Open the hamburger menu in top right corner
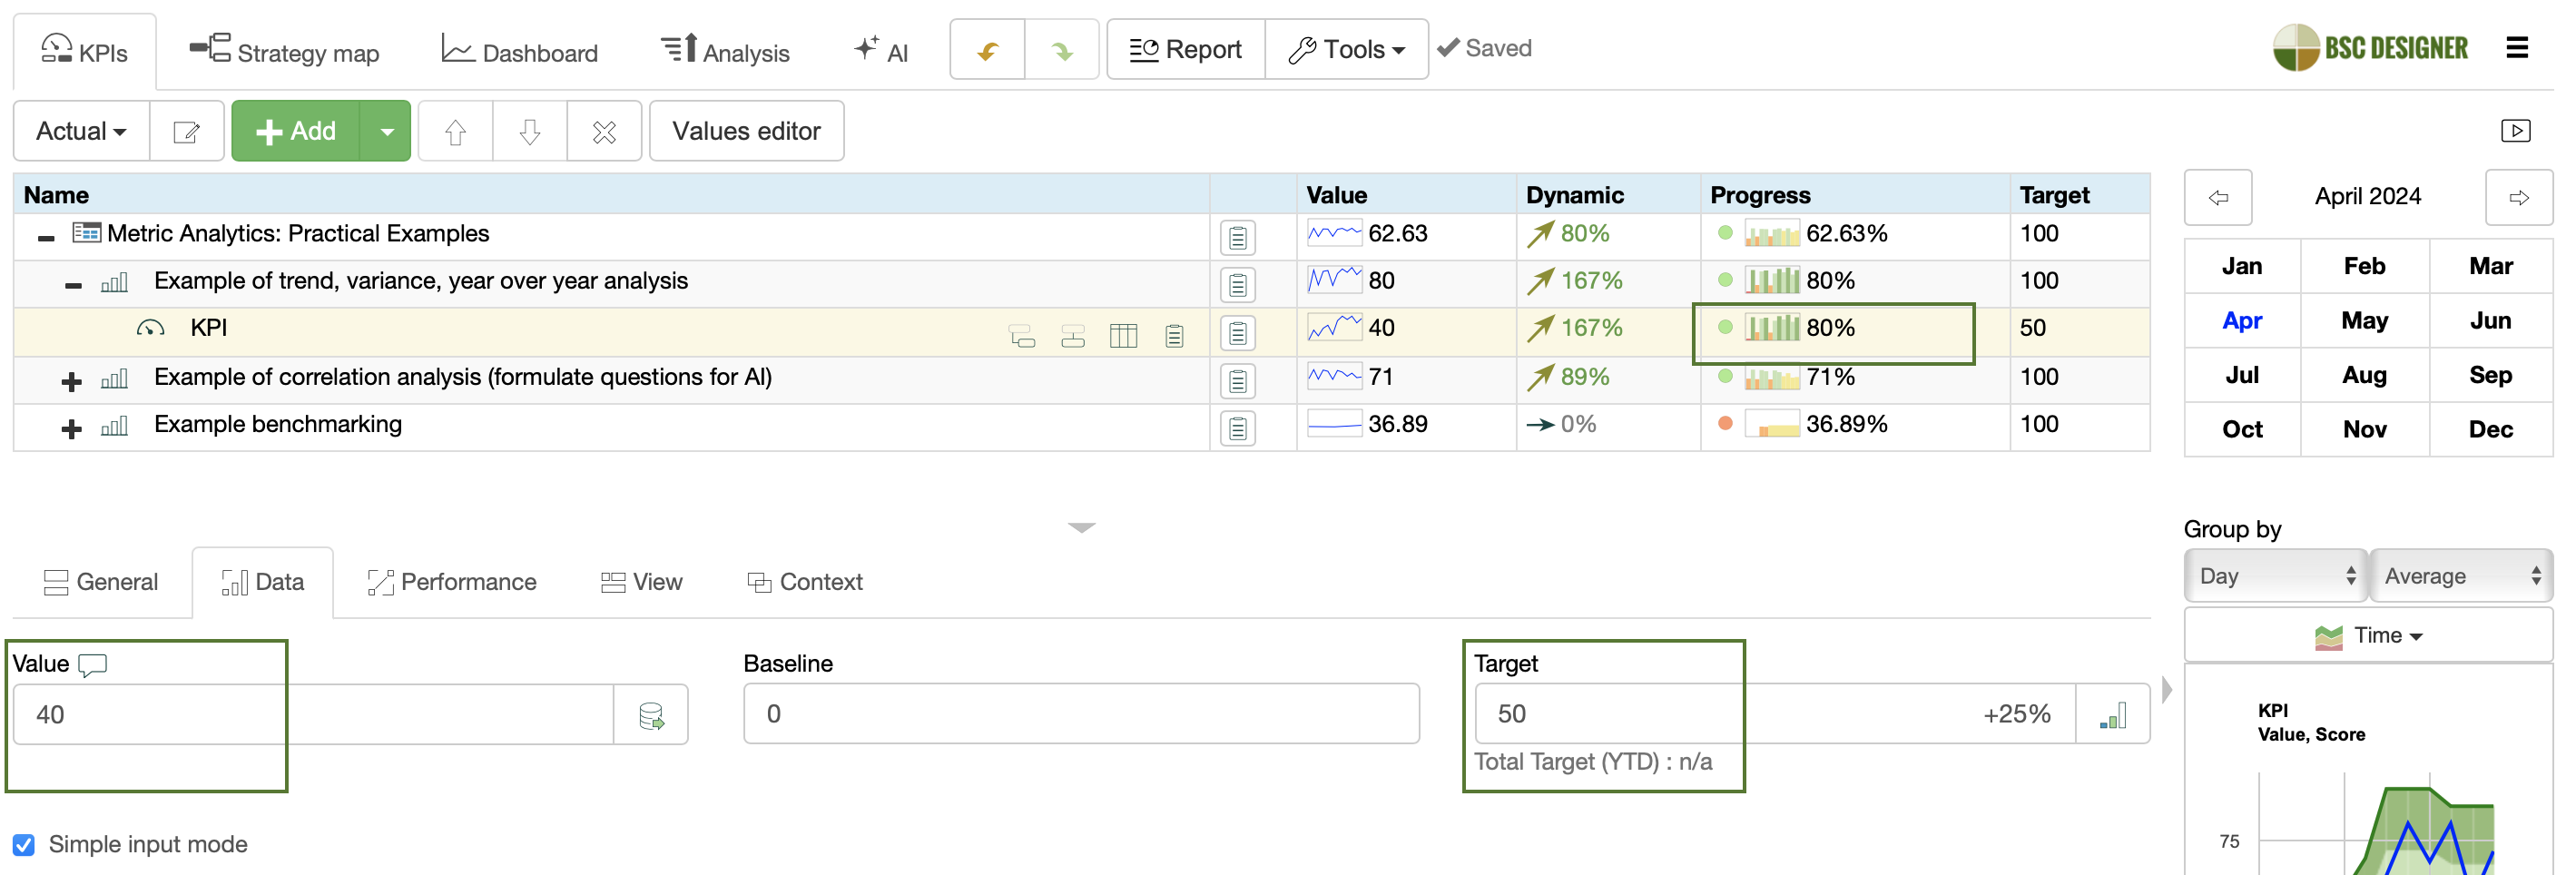2576x875 pixels. (x=2519, y=47)
